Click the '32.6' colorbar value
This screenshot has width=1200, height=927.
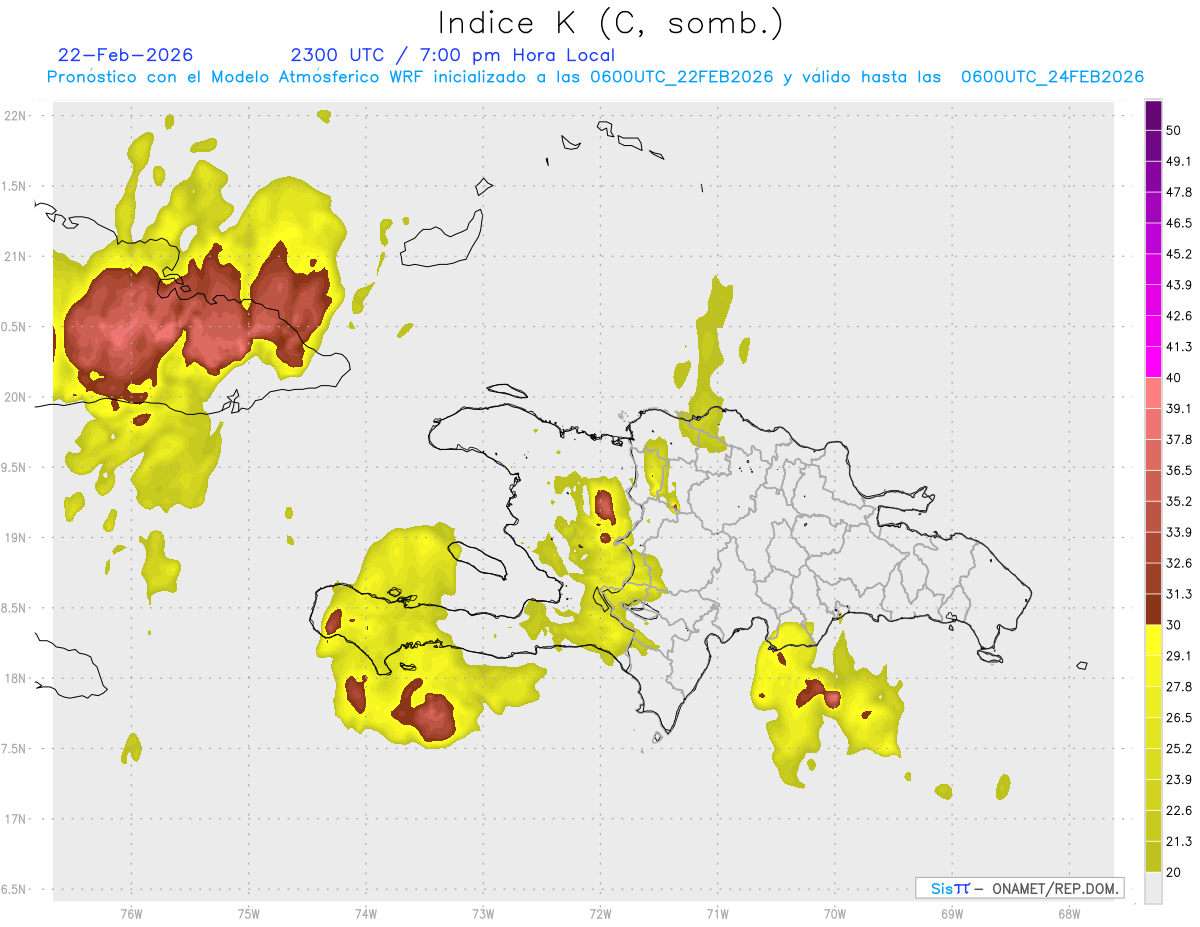tap(1179, 563)
